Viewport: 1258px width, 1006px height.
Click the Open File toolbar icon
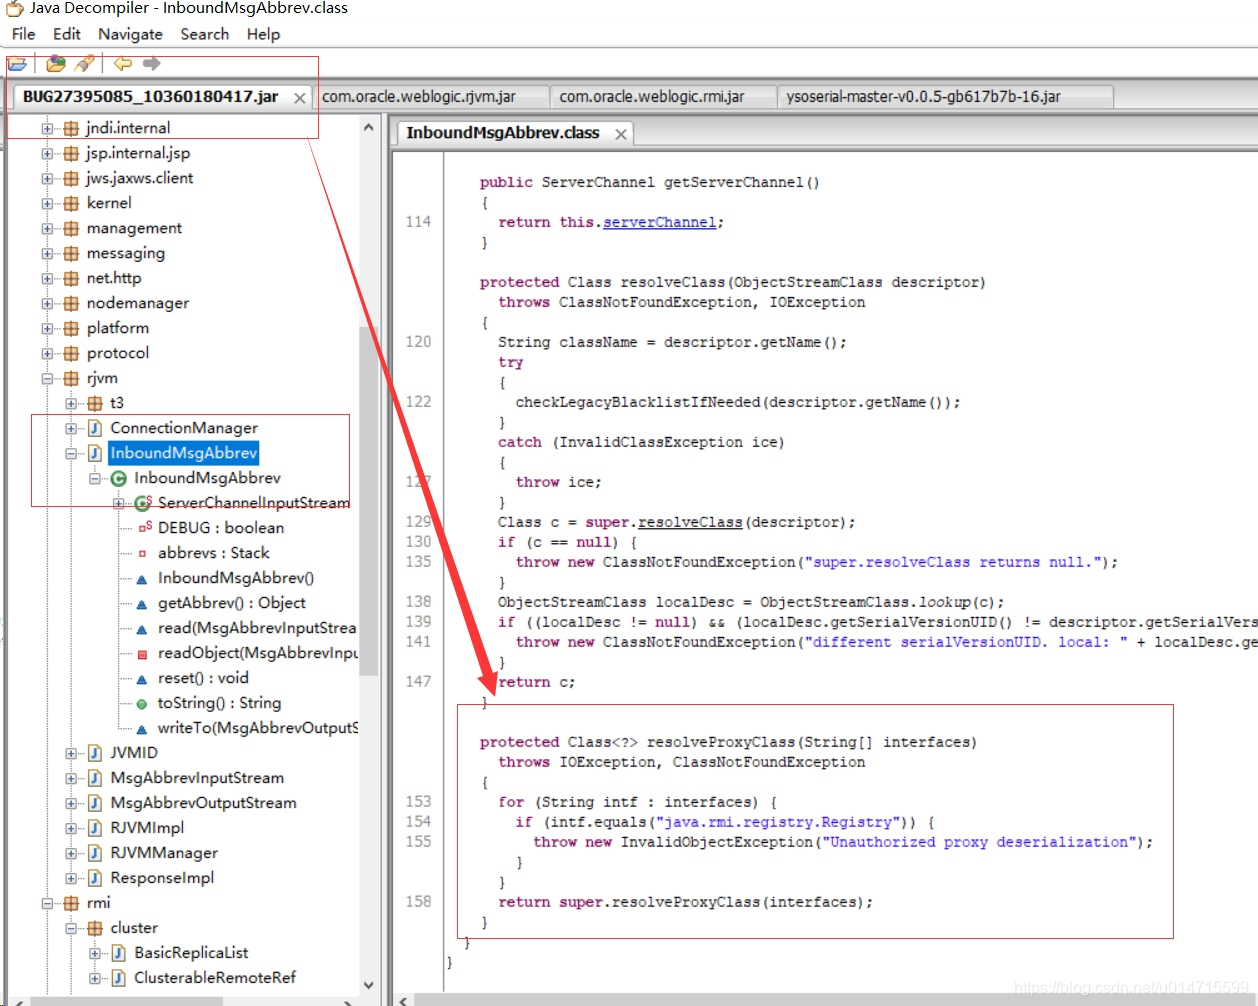tap(17, 64)
